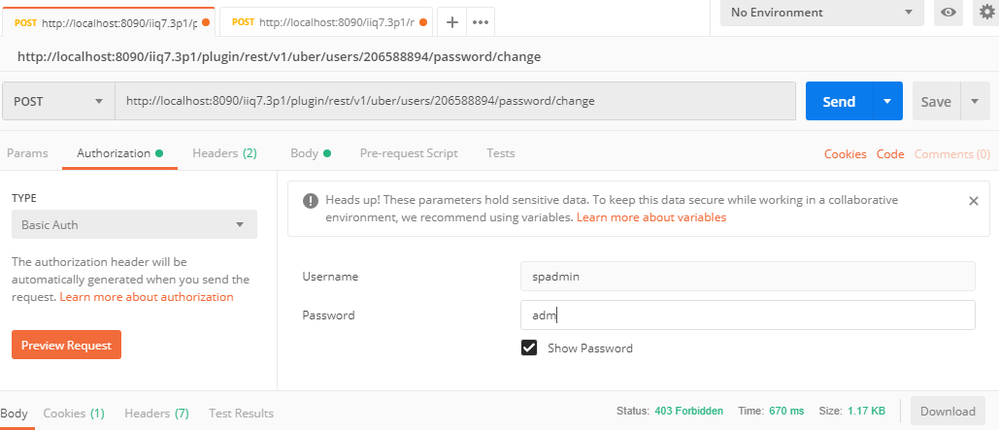The height and width of the screenshot is (430, 999).
Task: Open the Pre-request Script tab
Action: (x=408, y=153)
